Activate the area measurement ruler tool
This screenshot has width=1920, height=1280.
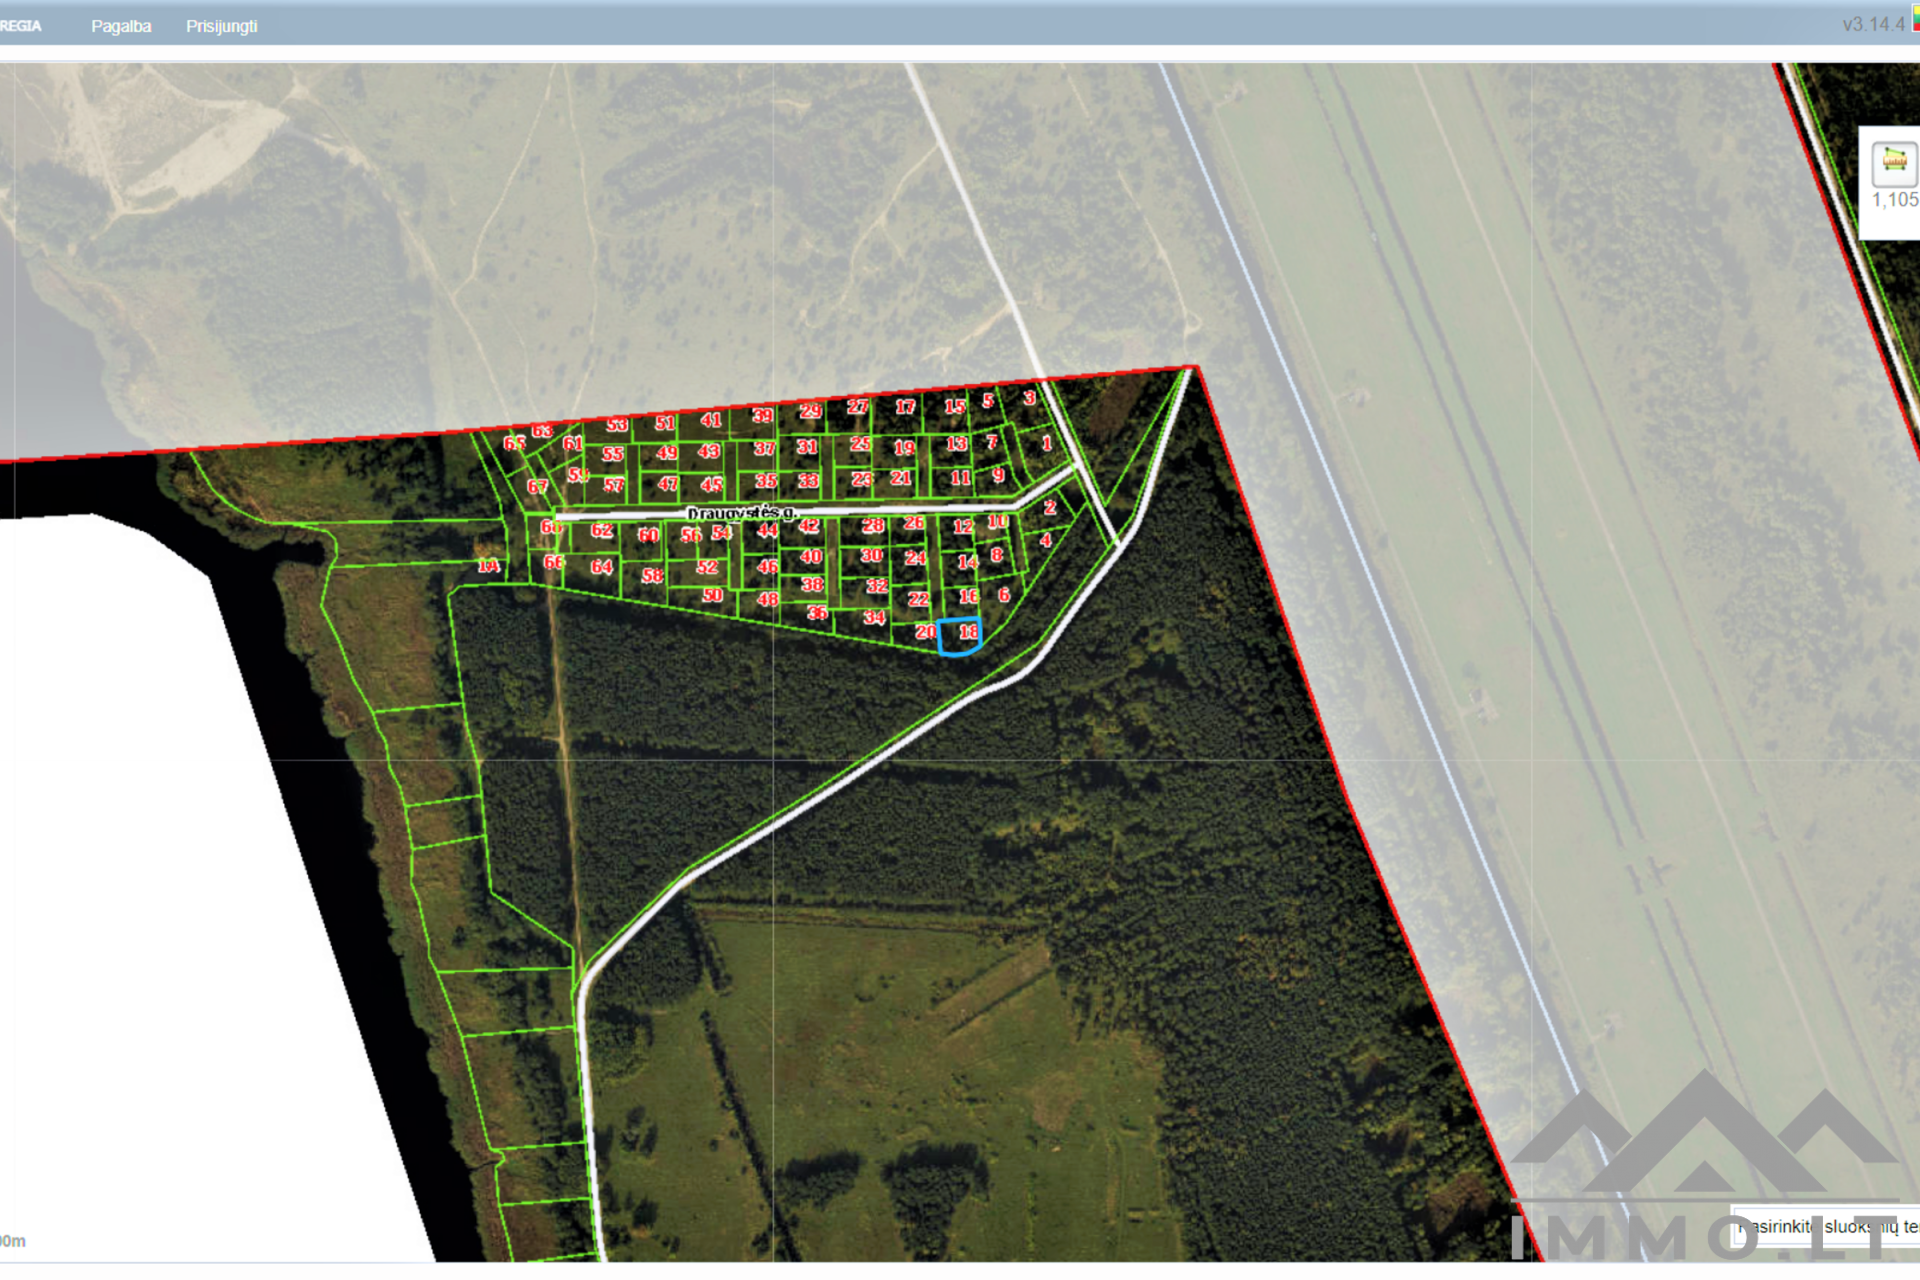[x=1894, y=162]
